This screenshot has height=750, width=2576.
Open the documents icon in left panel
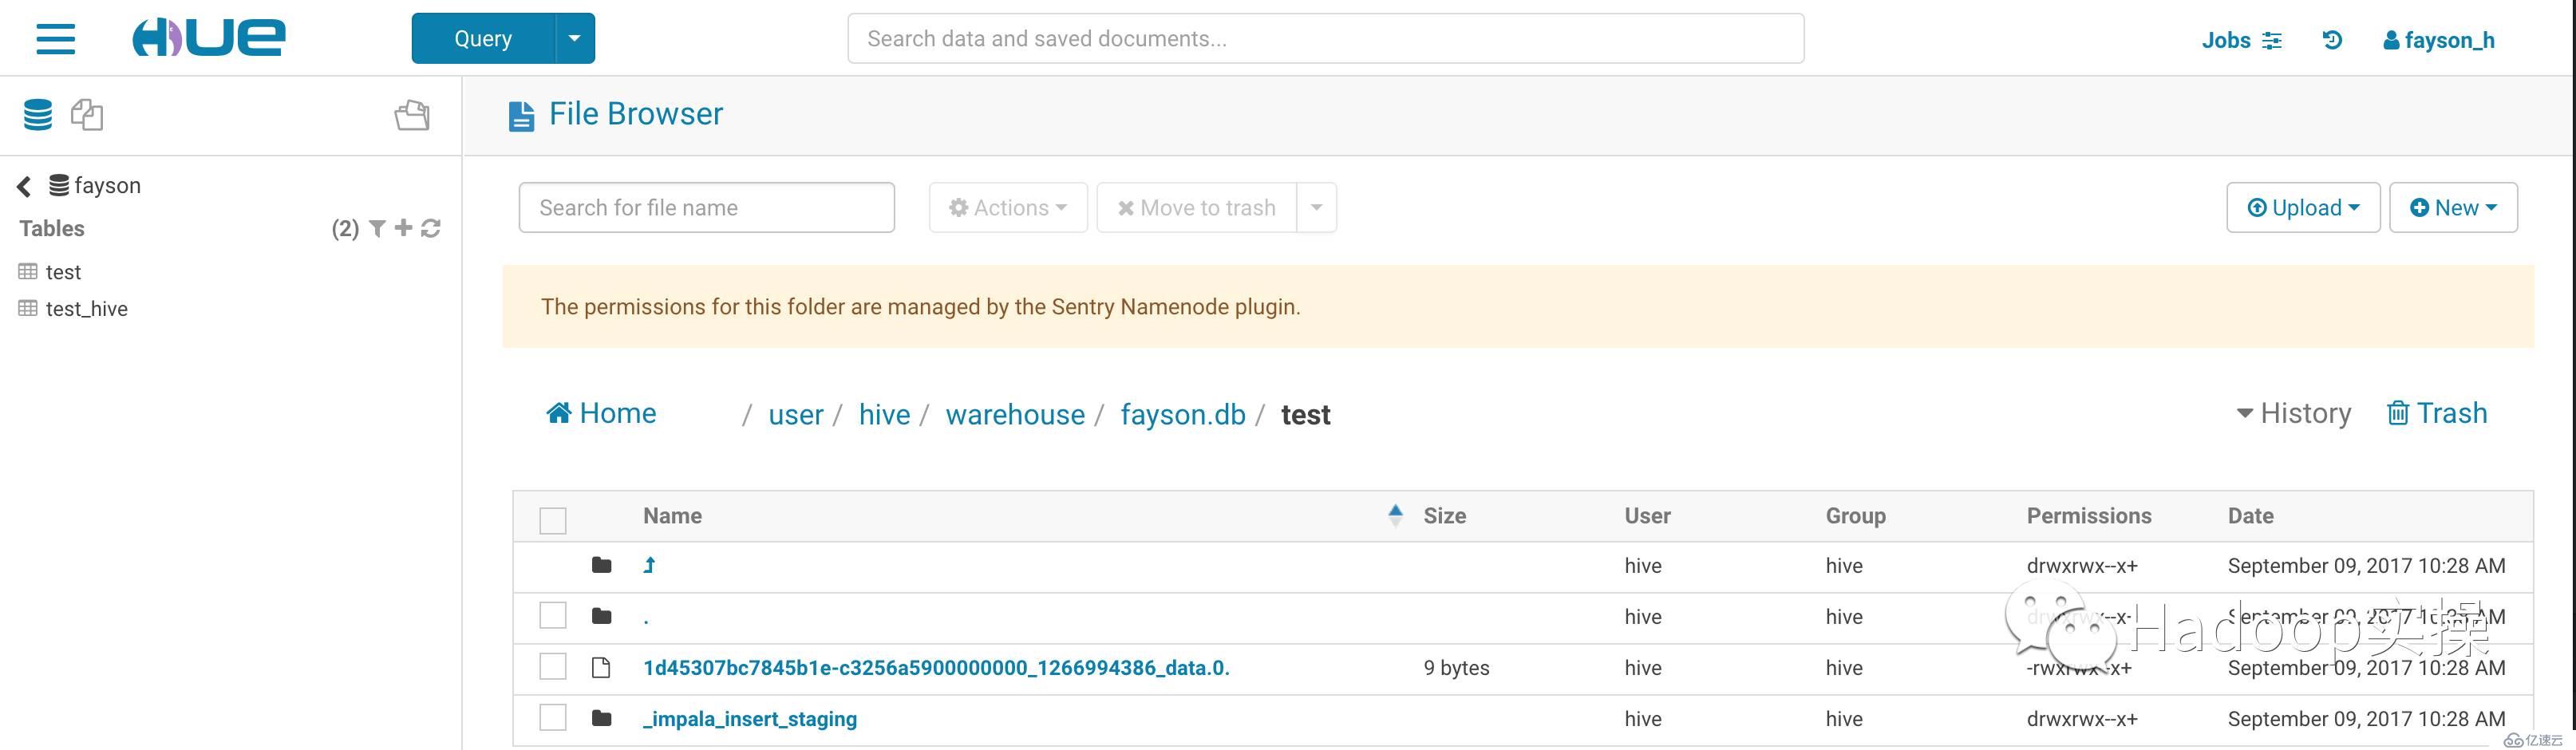pos(87,115)
